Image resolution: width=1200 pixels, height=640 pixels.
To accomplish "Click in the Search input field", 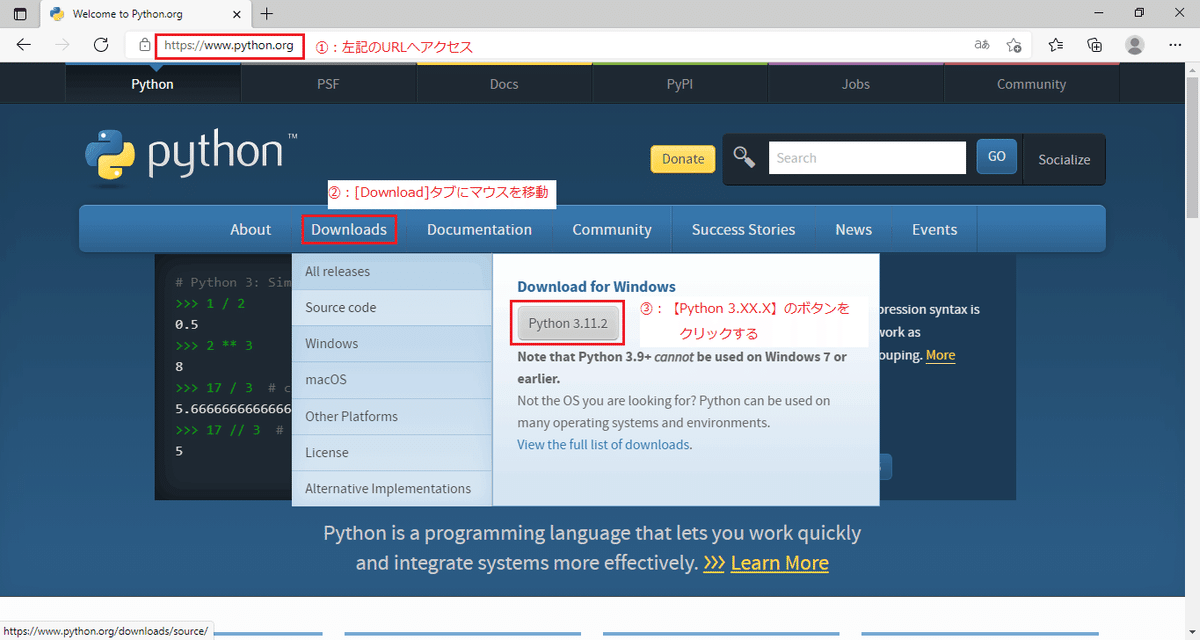I will (x=867, y=157).
